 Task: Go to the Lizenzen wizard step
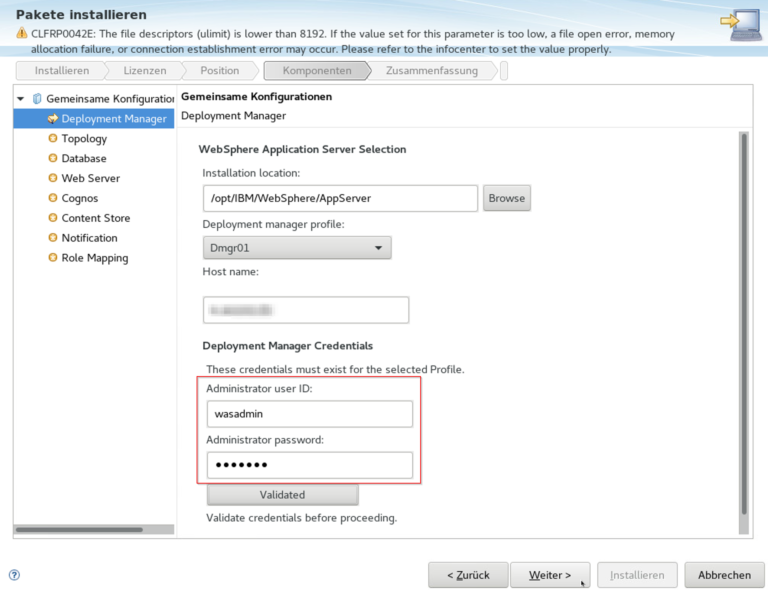tap(144, 71)
